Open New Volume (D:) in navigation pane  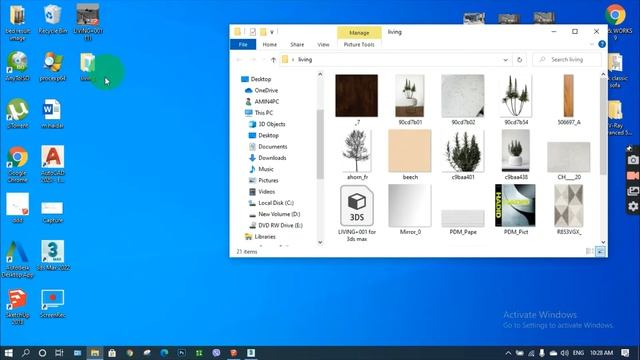(275, 214)
